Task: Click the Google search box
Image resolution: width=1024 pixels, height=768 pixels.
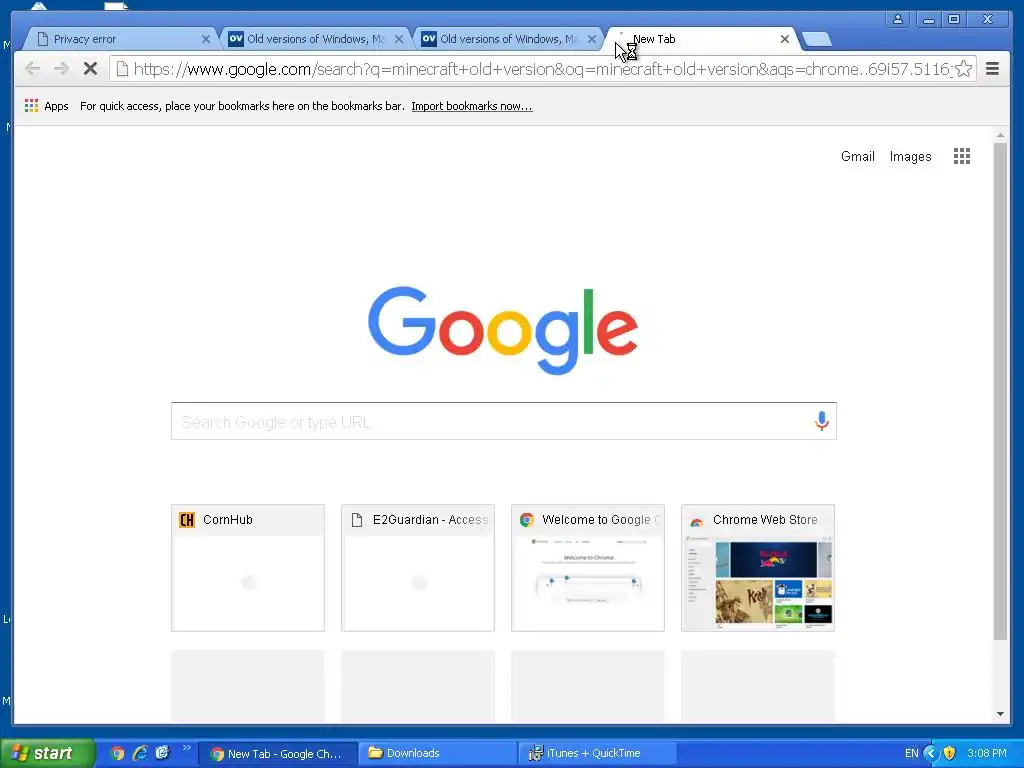Action: click(504, 421)
